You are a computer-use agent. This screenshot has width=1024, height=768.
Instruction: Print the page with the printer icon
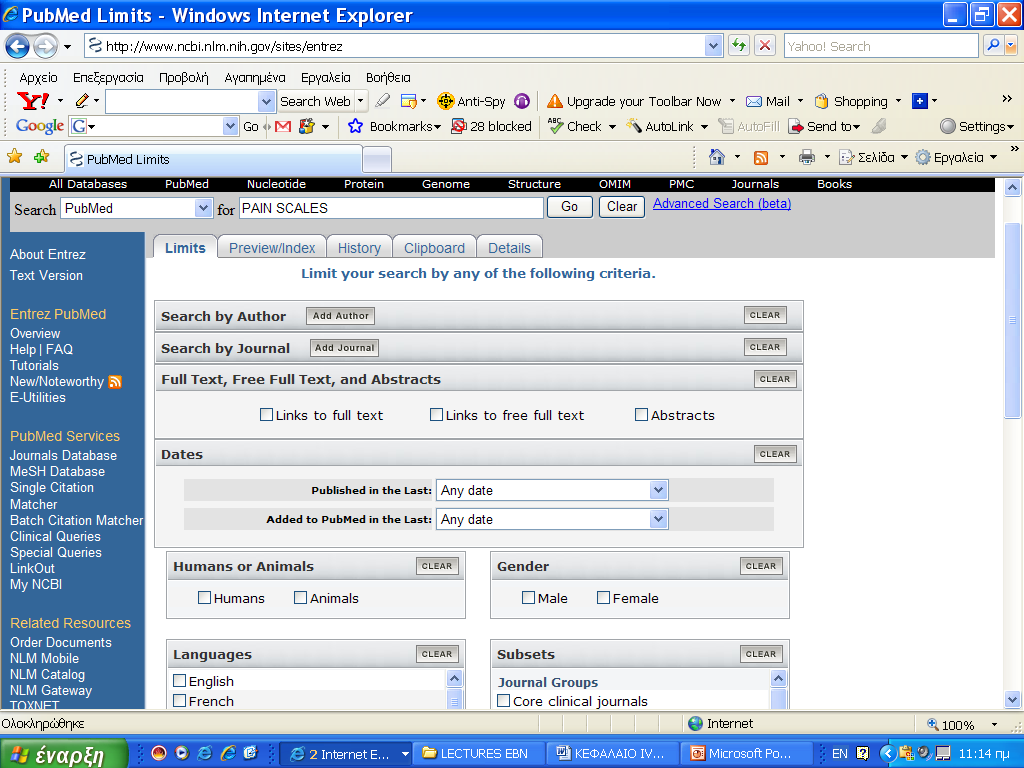coord(807,157)
